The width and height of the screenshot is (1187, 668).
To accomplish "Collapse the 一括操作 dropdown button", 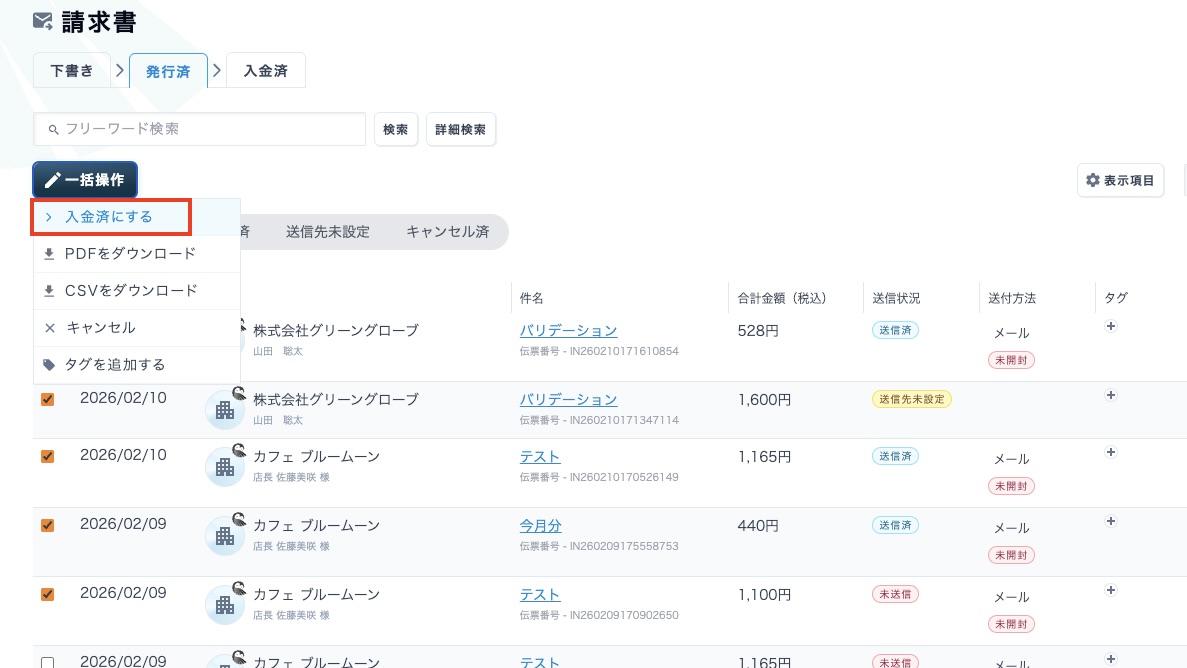I will [x=85, y=180].
